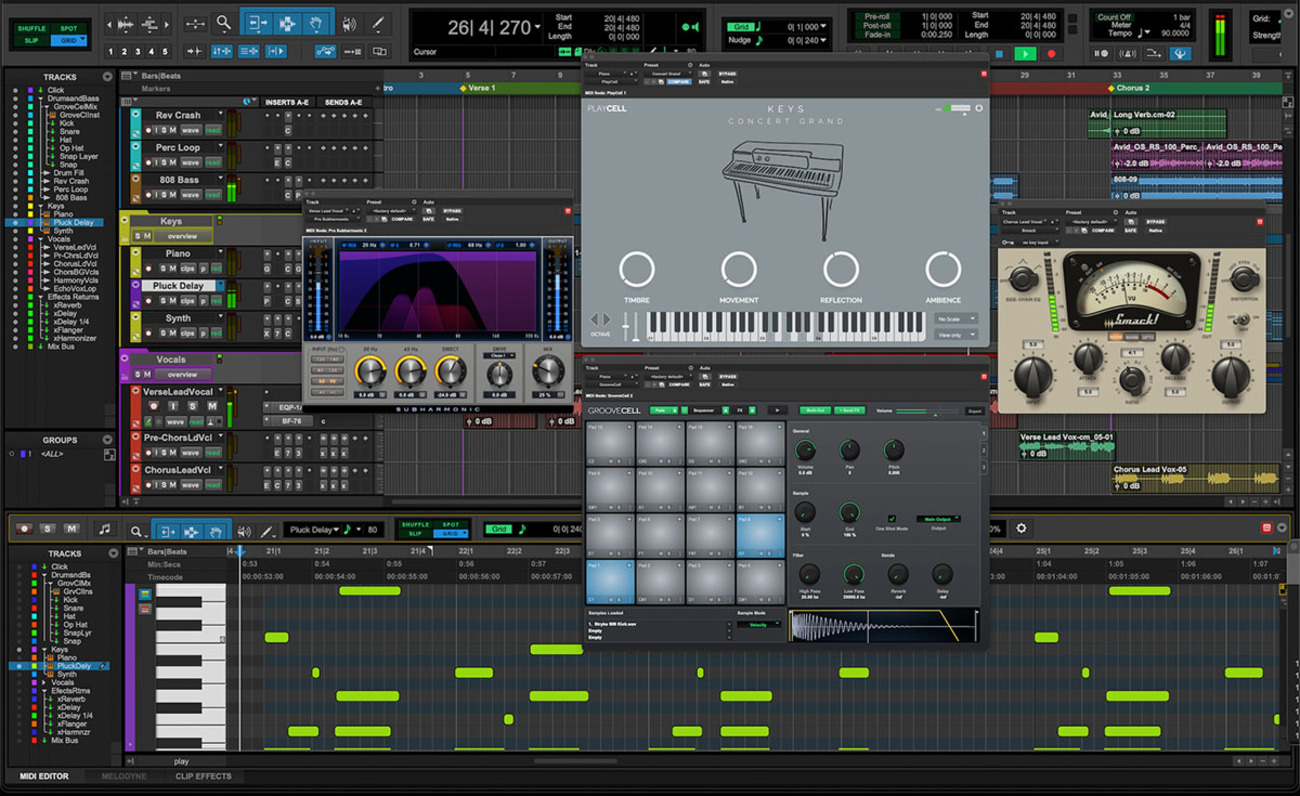Open the main counter format dropdown arrow
Image resolution: width=1300 pixels, height=796 pixels.
coord(537,27)
